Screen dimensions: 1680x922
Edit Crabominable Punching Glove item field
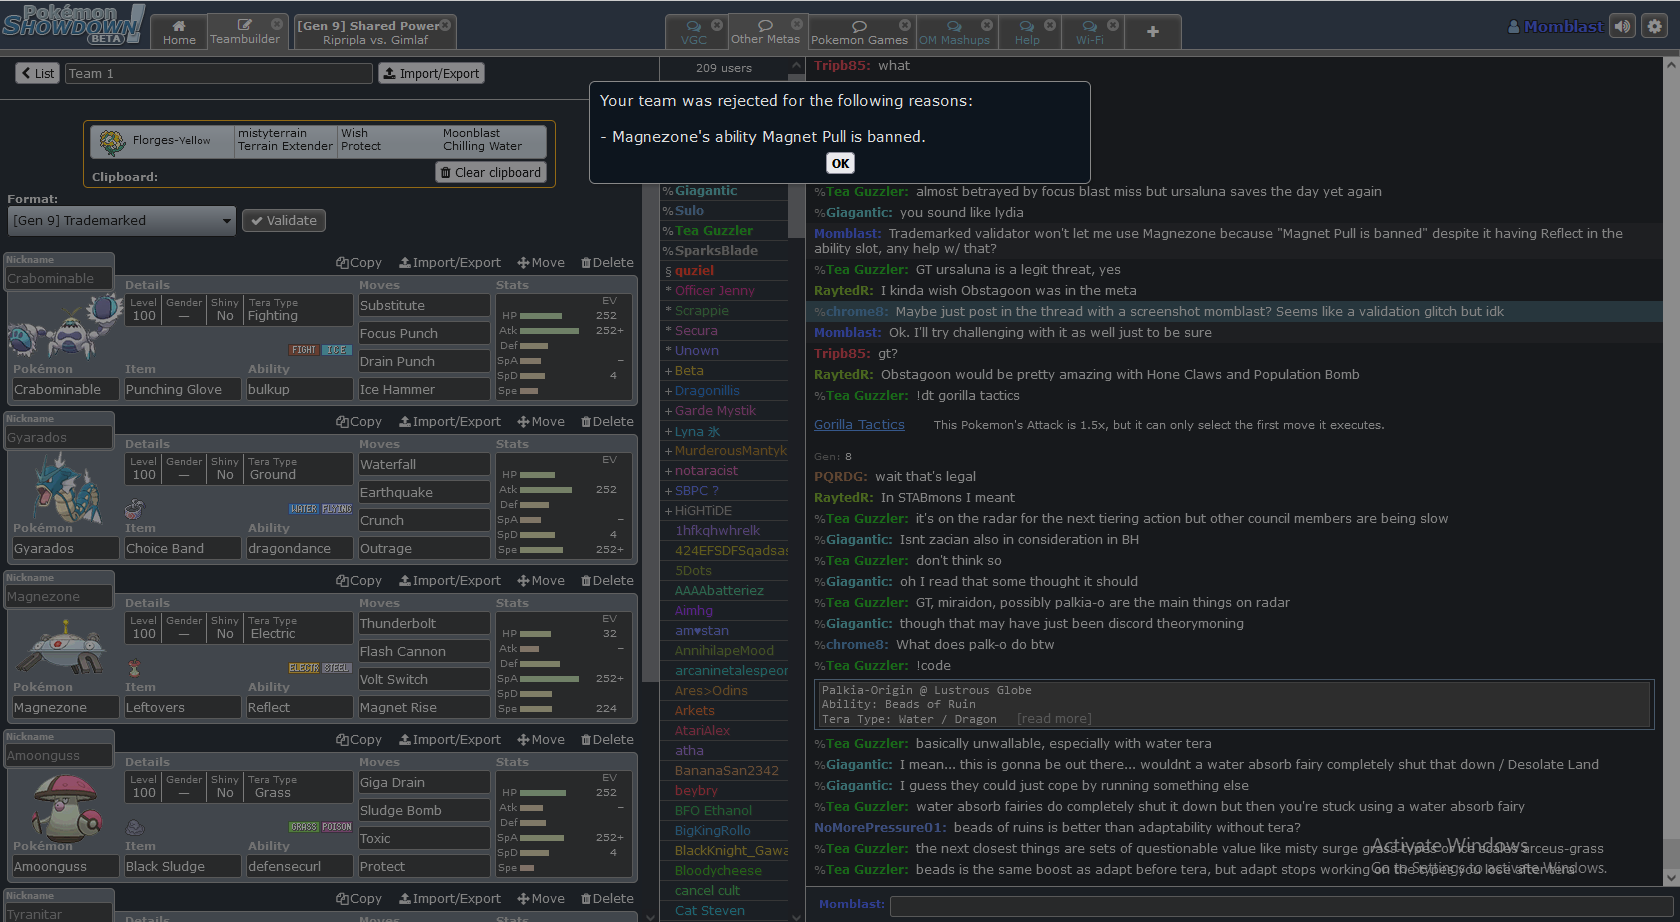coord(182,389)
